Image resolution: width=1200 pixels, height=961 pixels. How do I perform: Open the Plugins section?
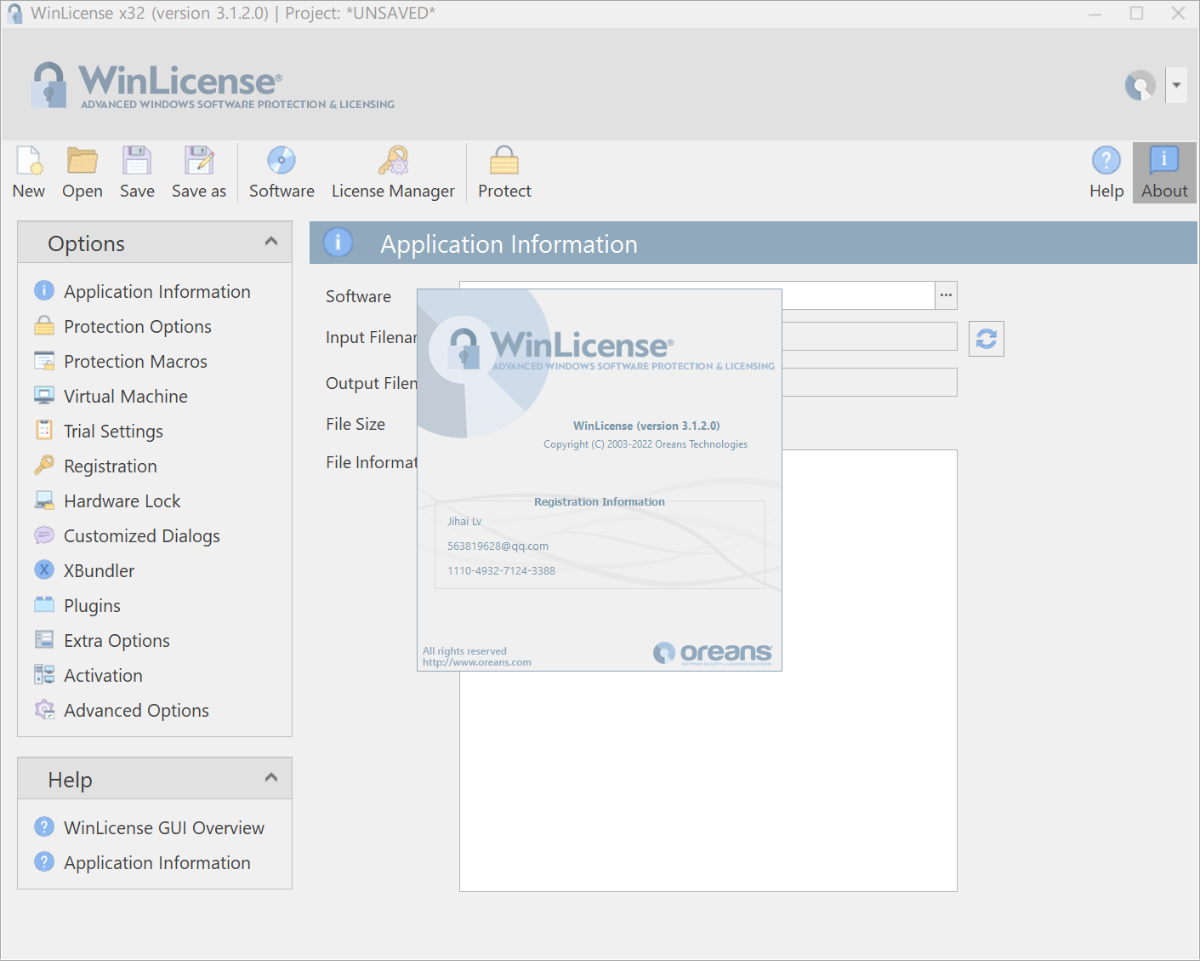click(x=92, y=607)
